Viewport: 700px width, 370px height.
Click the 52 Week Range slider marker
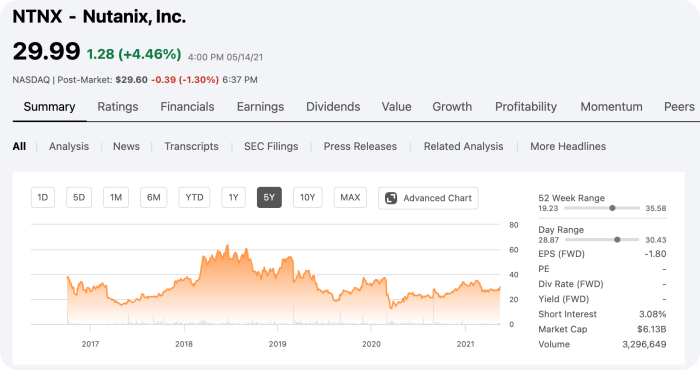612,208
